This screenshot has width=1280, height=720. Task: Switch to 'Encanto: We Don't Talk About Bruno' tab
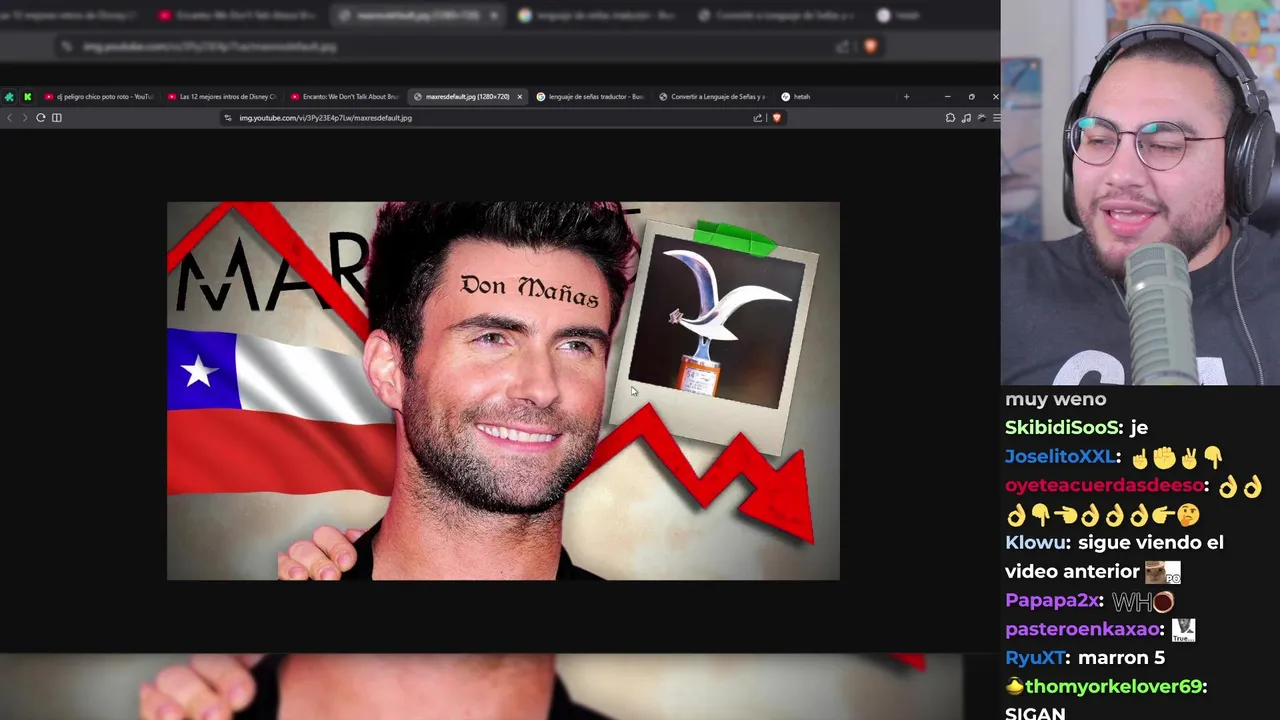pyautogui.click(x=344, y=97)
